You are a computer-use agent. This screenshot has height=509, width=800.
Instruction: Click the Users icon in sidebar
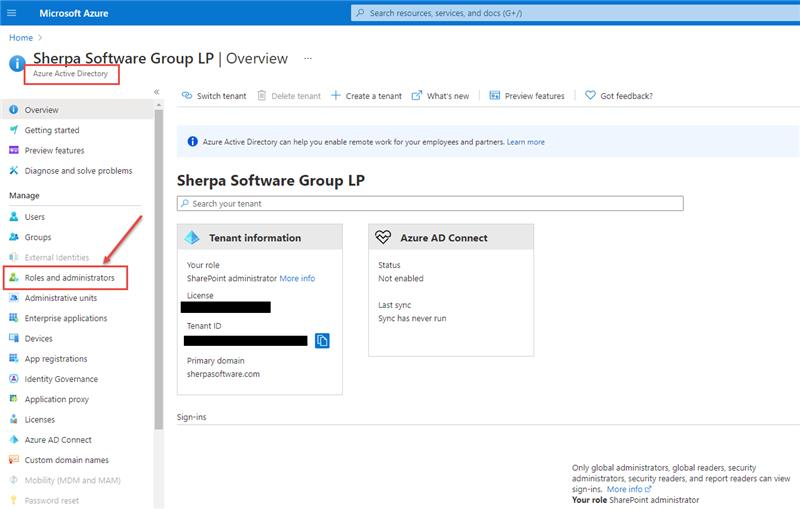tap(13, 217)
